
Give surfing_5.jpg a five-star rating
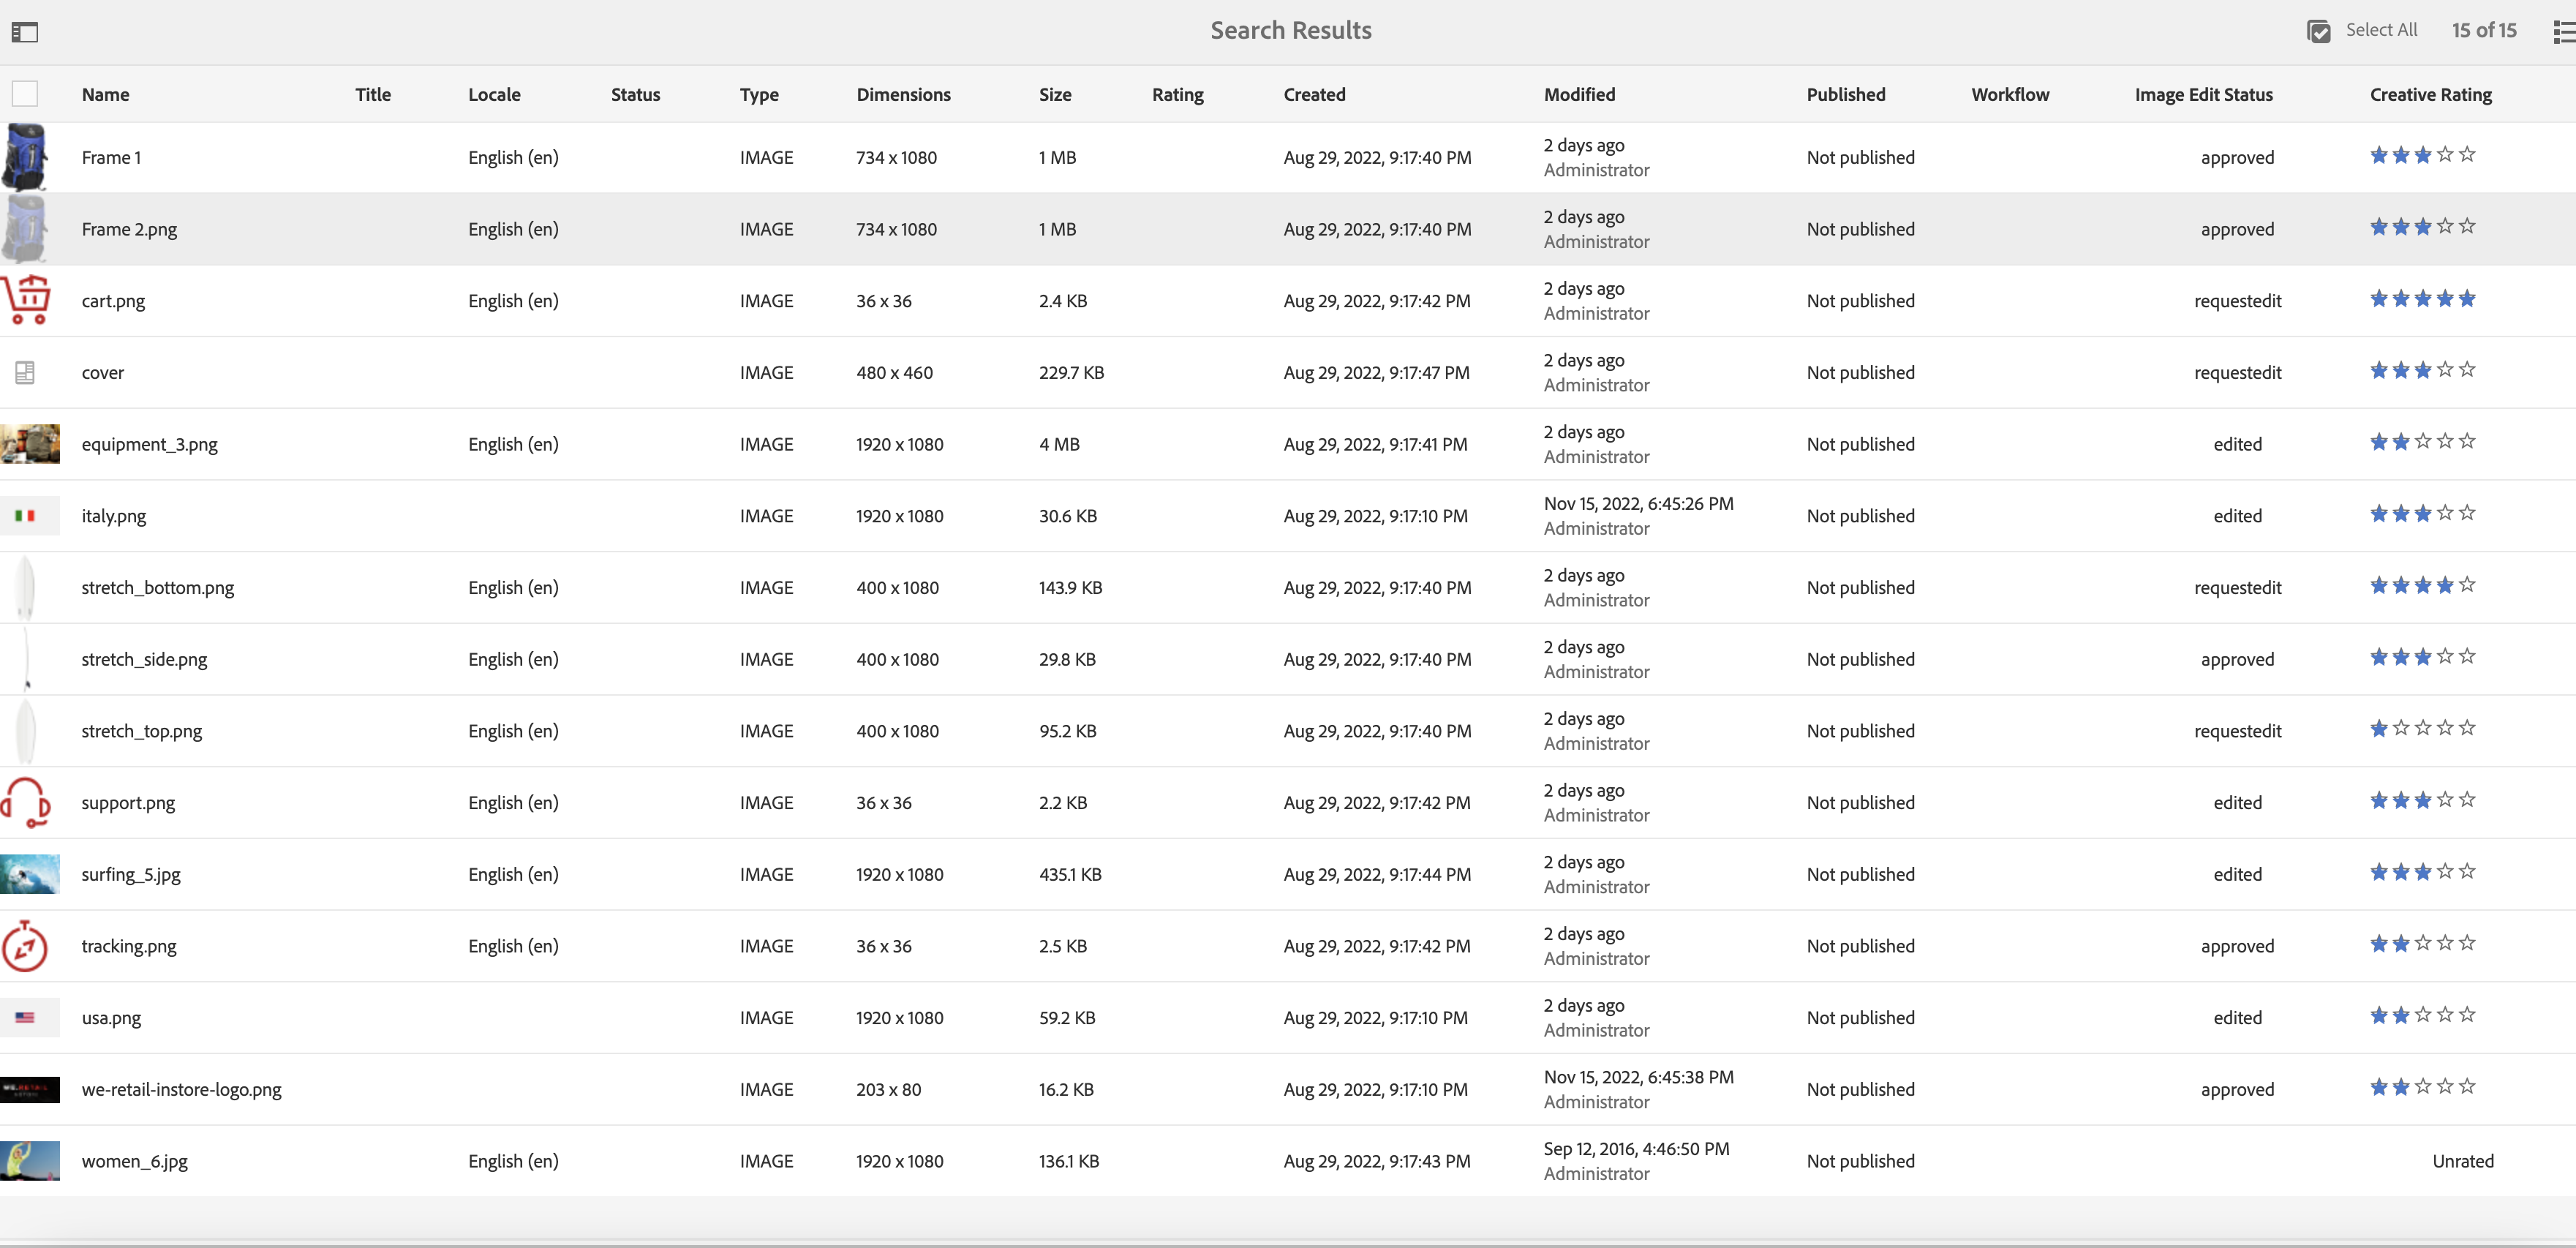pyautogui.click(x=2468, y=871)
